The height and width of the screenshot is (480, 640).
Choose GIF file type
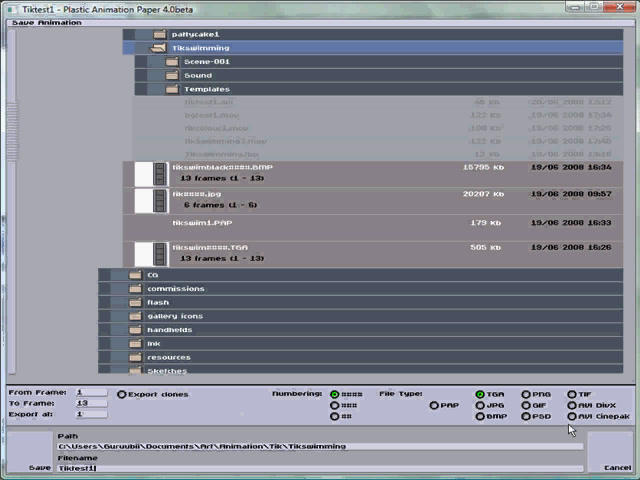tap(526, 405)
